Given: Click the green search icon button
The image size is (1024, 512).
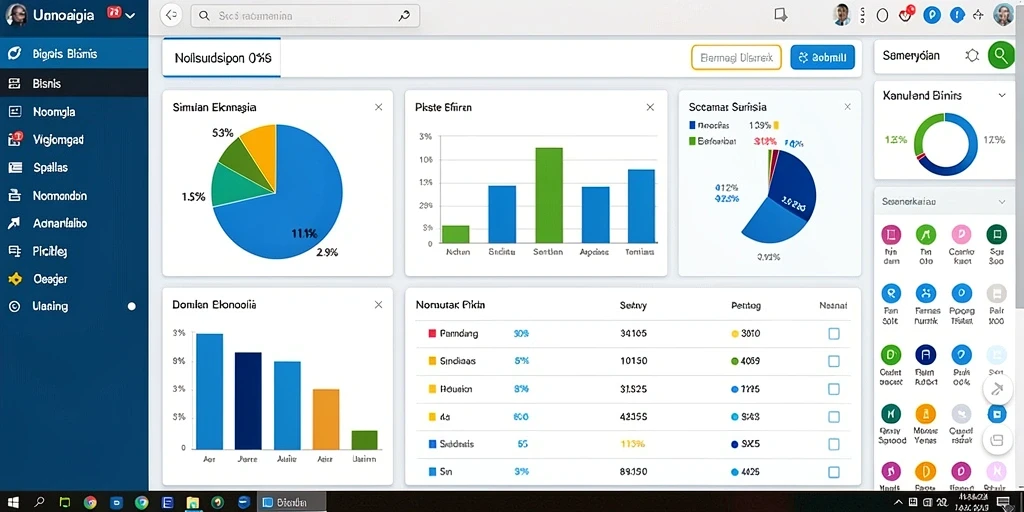Looking at the screenshot, I should [x=1000, y=56].
